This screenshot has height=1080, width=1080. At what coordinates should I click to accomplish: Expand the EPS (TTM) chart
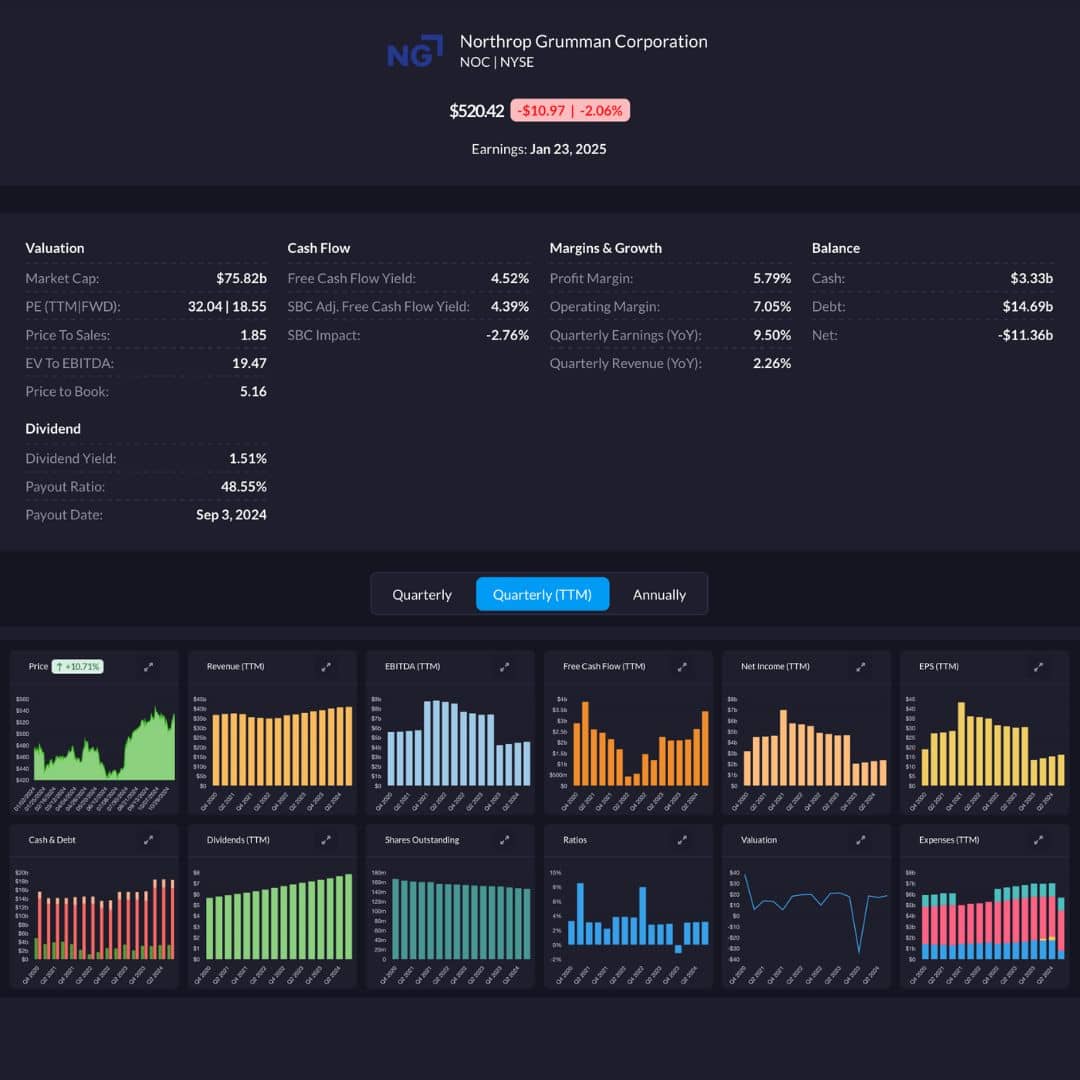click(1038, 667)
